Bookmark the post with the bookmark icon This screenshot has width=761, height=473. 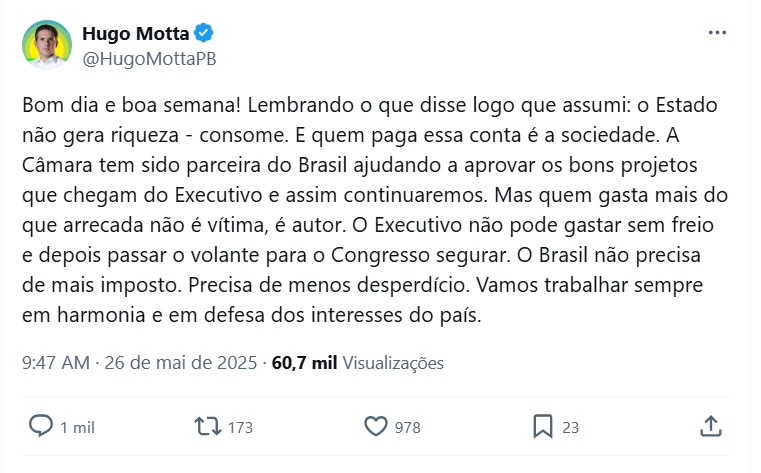[543, 426]
